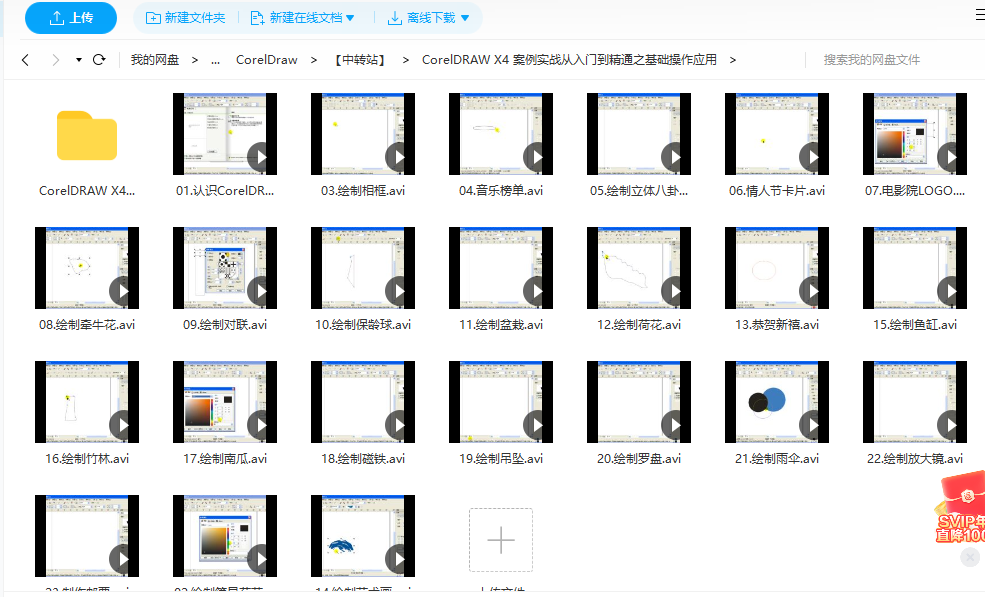985x597 pixels.
Task: Click the 上传 upload button
Action: [70, 18]
